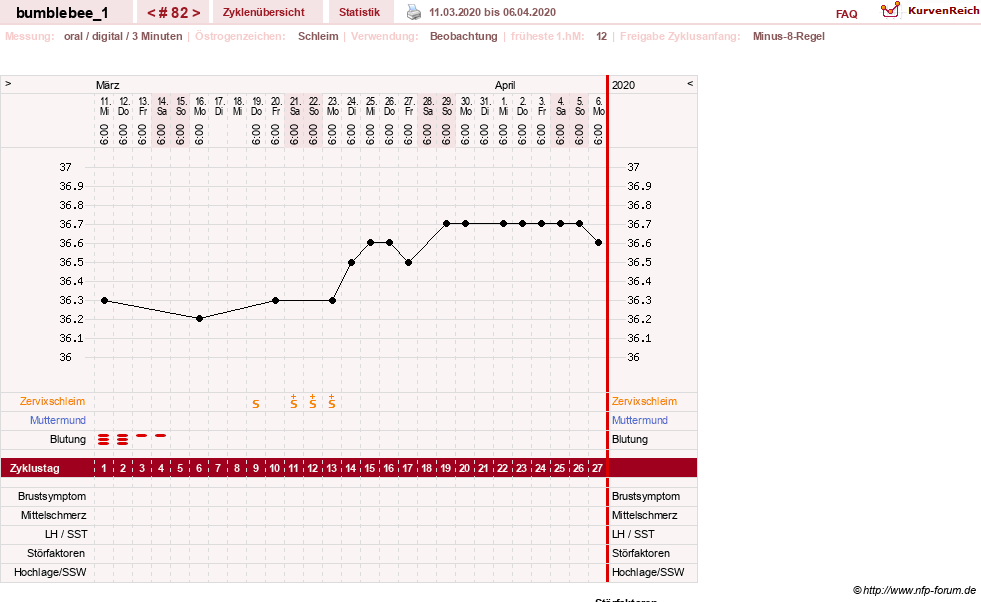
Task: Click the LH / SST label on the left
Action: pos(66,534)
